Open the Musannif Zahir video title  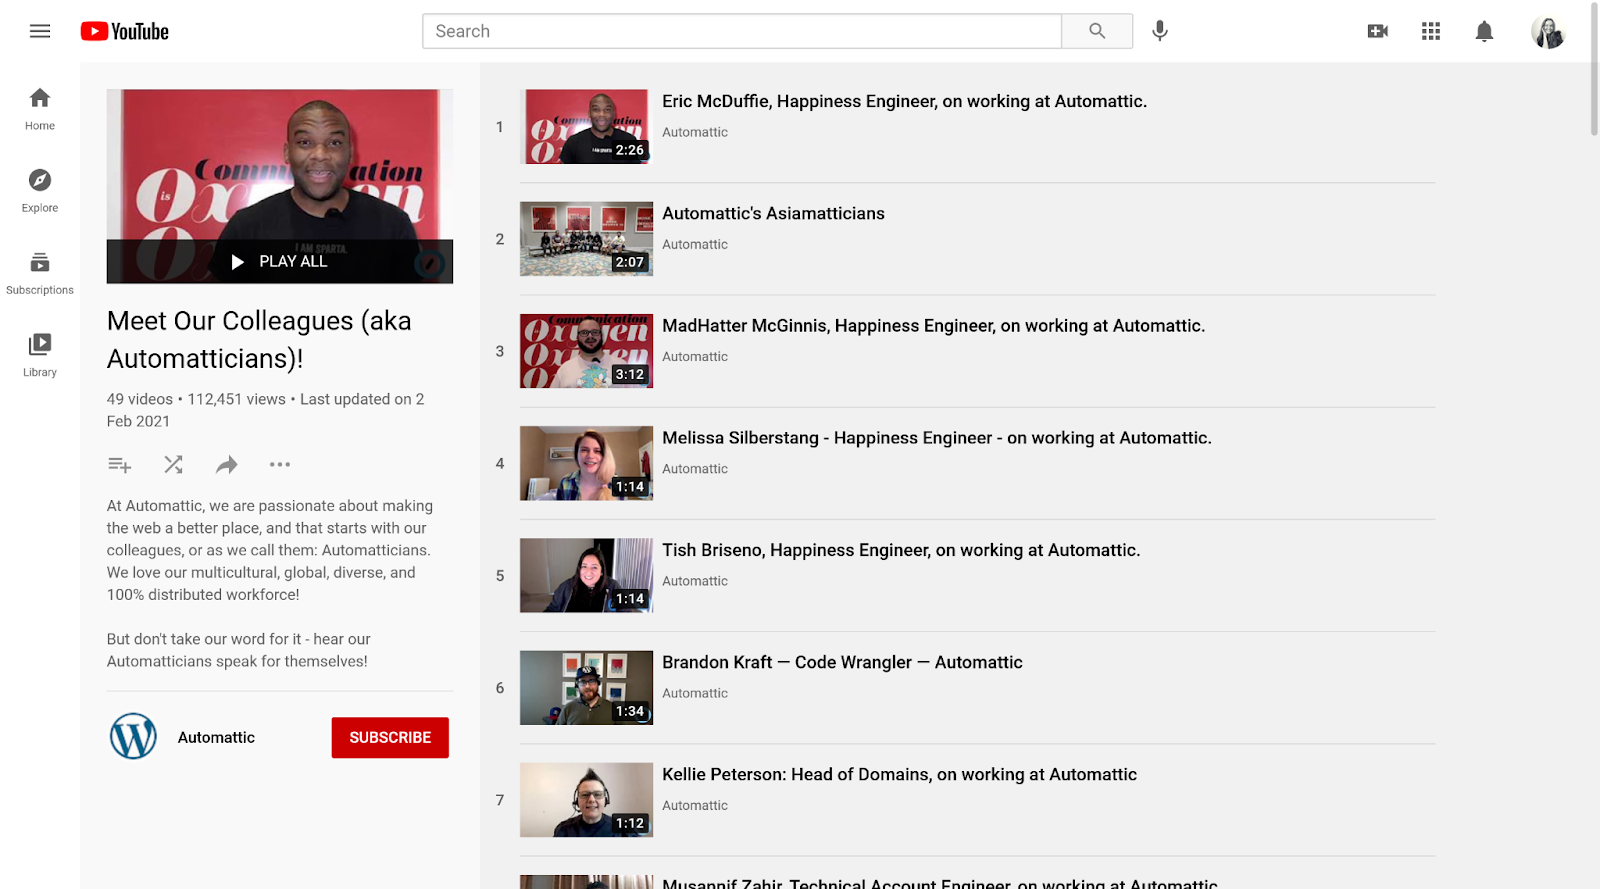[940, 883]
